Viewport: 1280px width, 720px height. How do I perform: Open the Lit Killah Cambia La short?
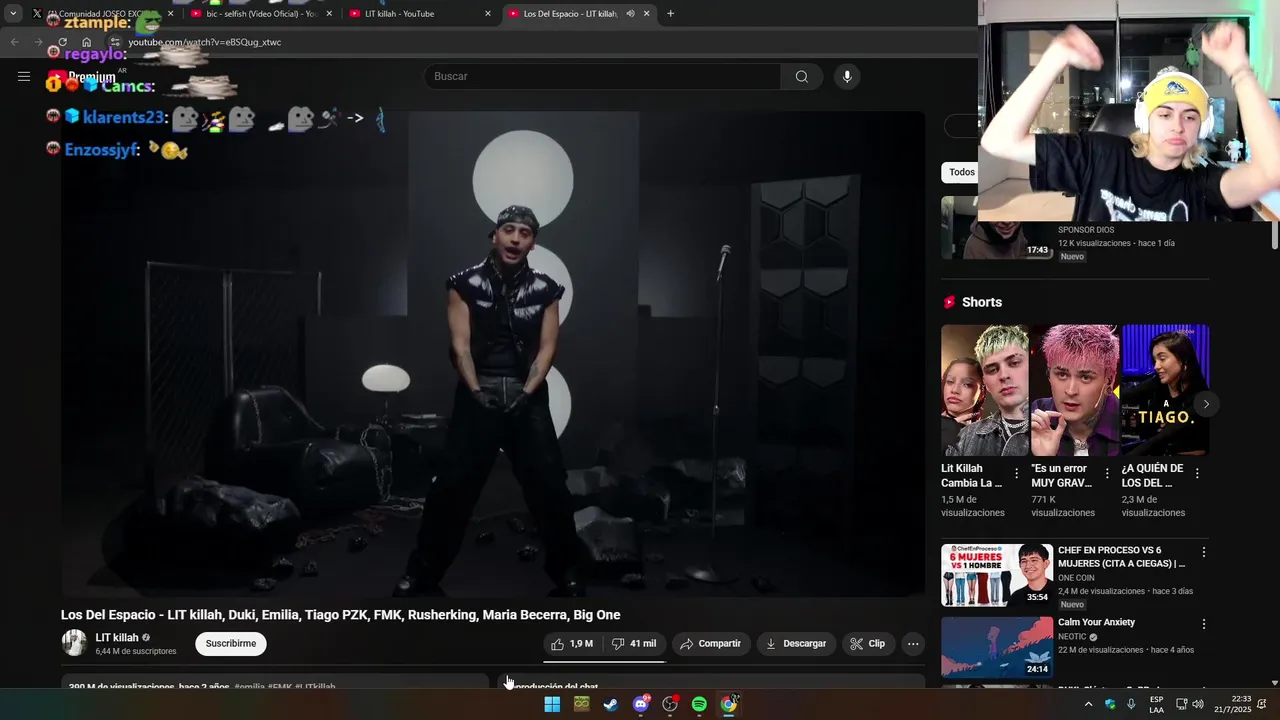click(x=985, y=390)
